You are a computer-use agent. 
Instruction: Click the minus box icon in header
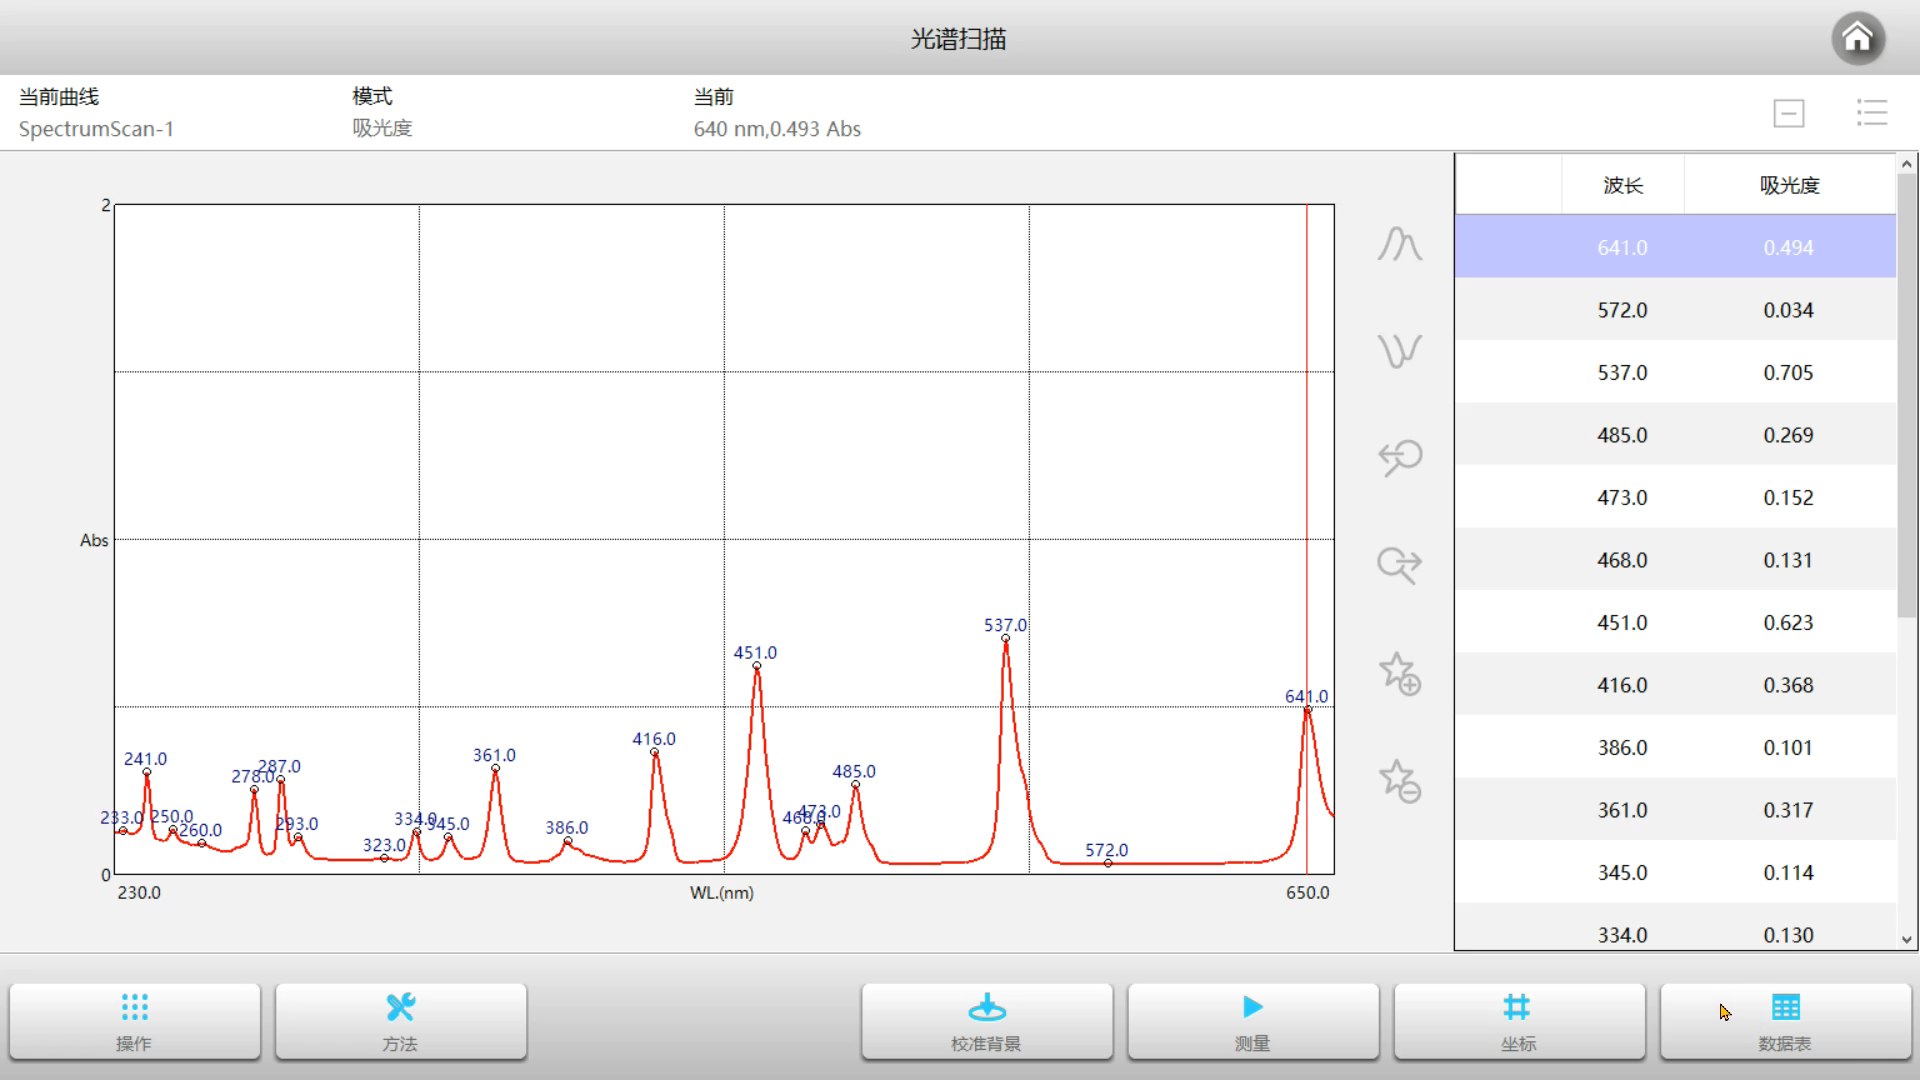pyautogui.click(x=1789, y=113)
